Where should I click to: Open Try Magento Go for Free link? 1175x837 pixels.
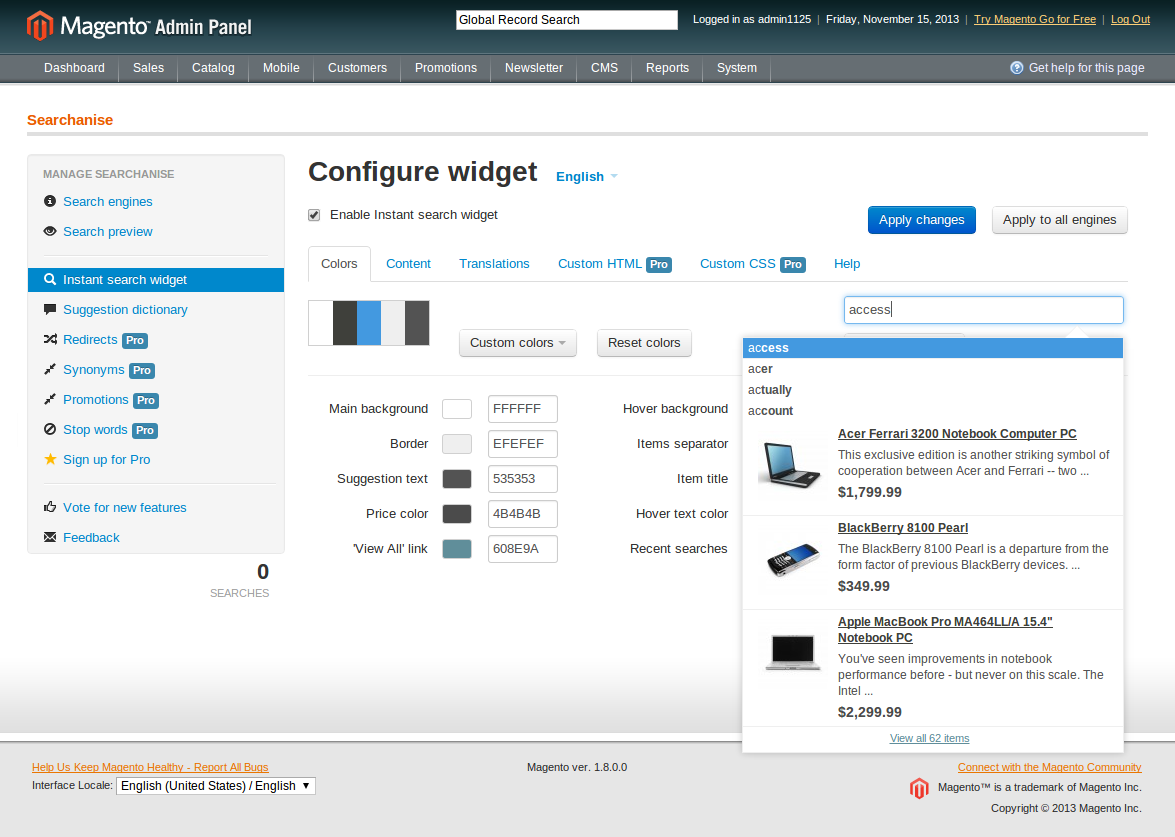tap(1035, 19)
